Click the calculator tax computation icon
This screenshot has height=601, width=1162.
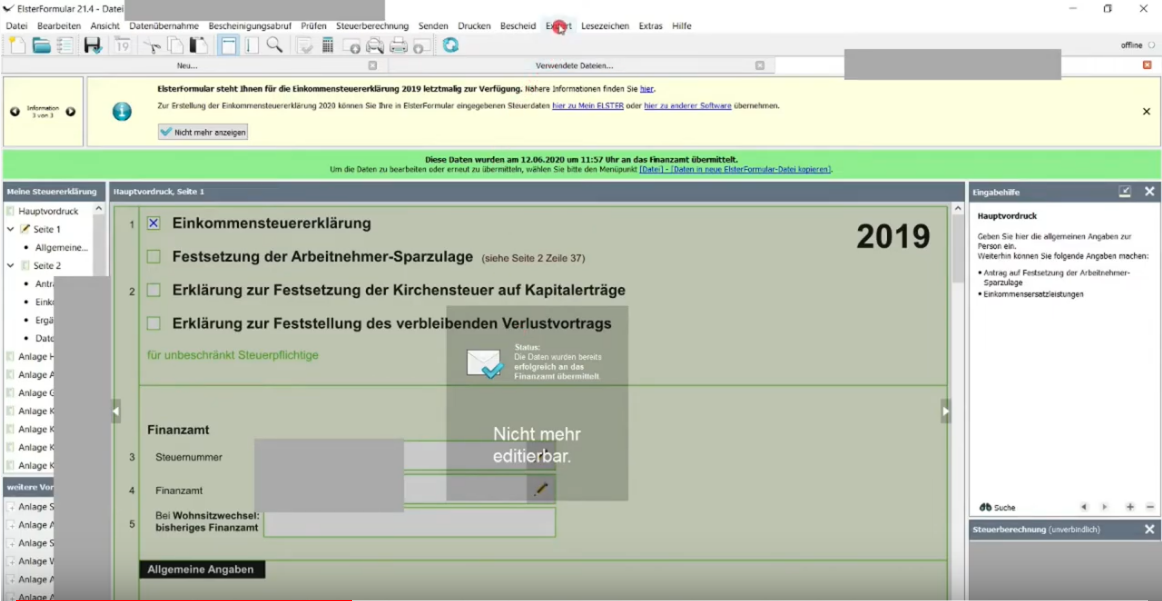tap(328, 45)
